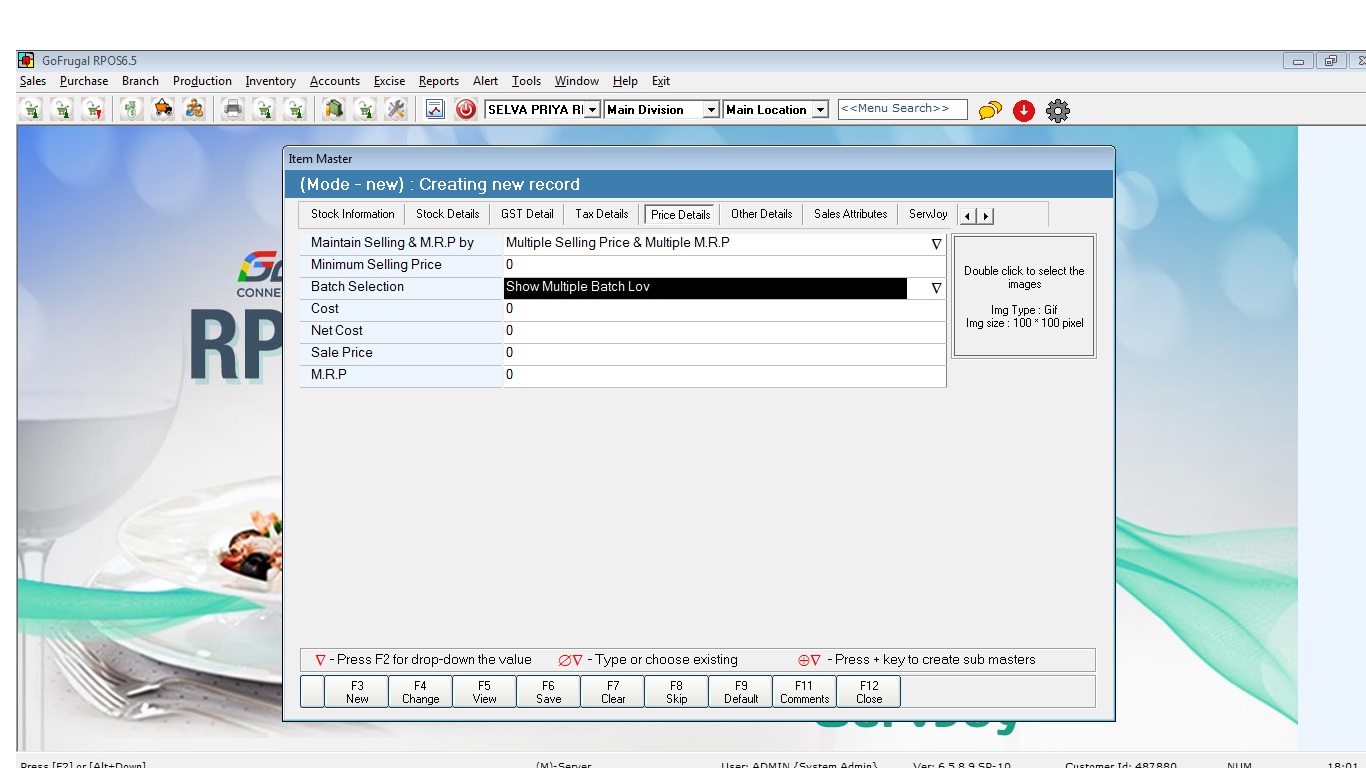Click the black shopping cart toolbar icon
Screen dimensions: 1366x768
163,109
